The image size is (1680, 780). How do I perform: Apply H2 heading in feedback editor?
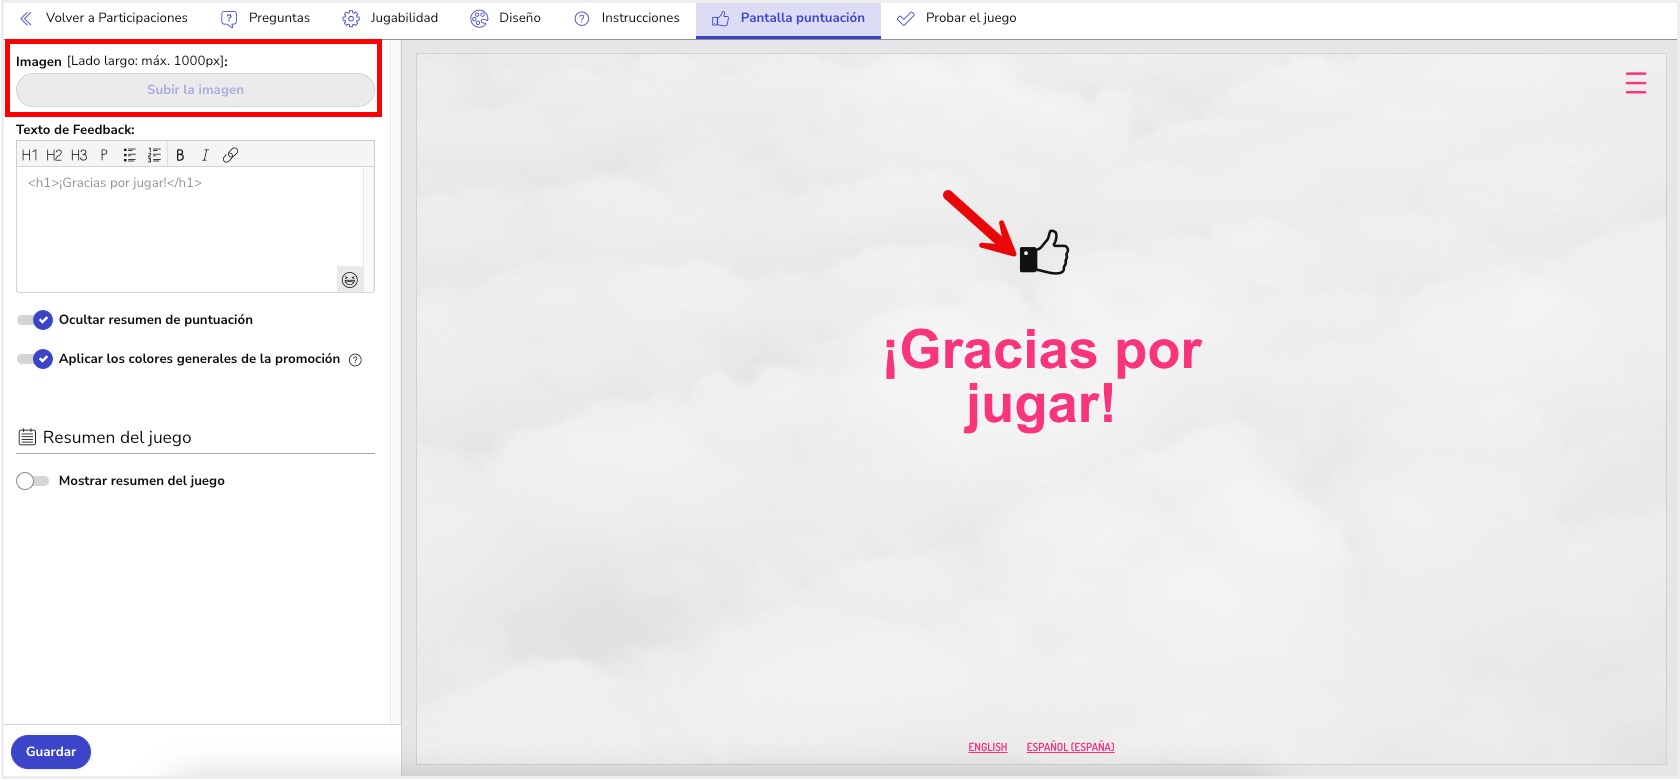pyautogui.click(x=54, y=155)
